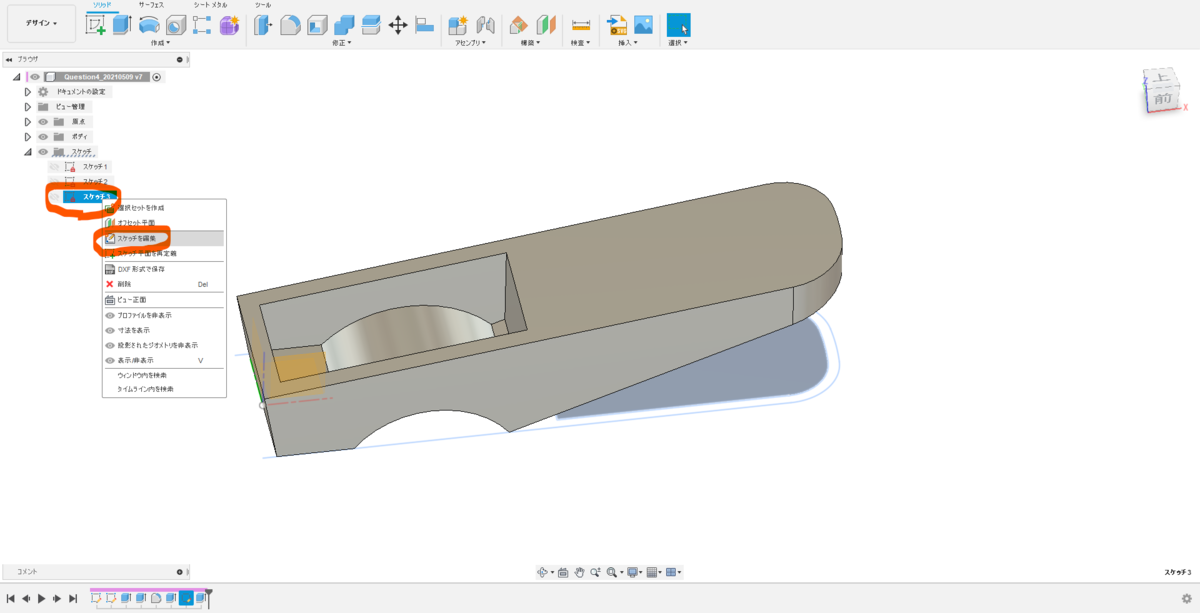The width and height of the screenshot is (1200, 613).
Task: Expand the ボディ tree node
Action: (x=28, y=137)
